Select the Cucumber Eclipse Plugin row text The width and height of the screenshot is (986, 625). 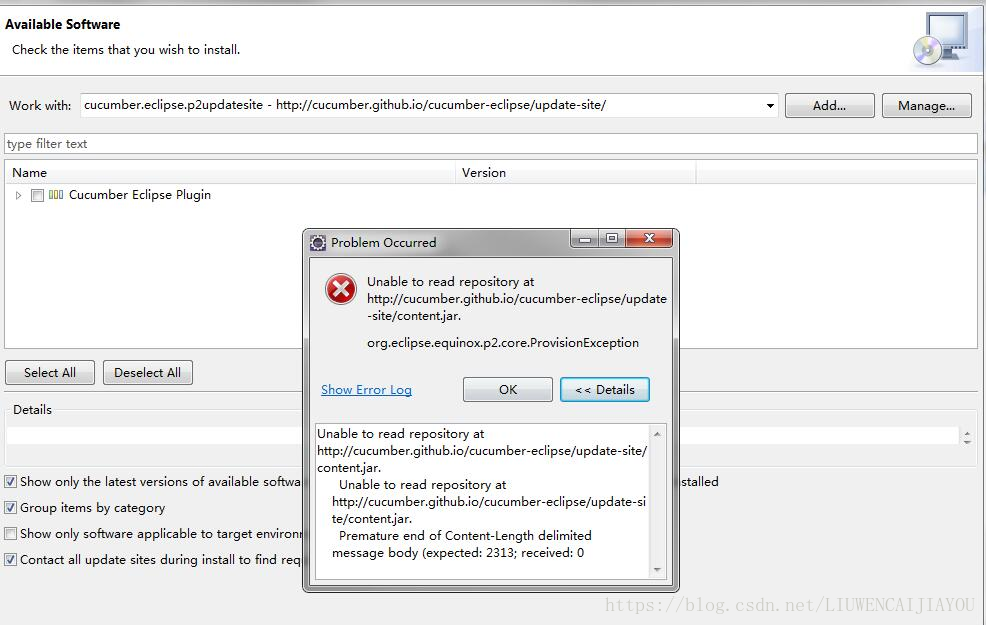coord(140,195)
